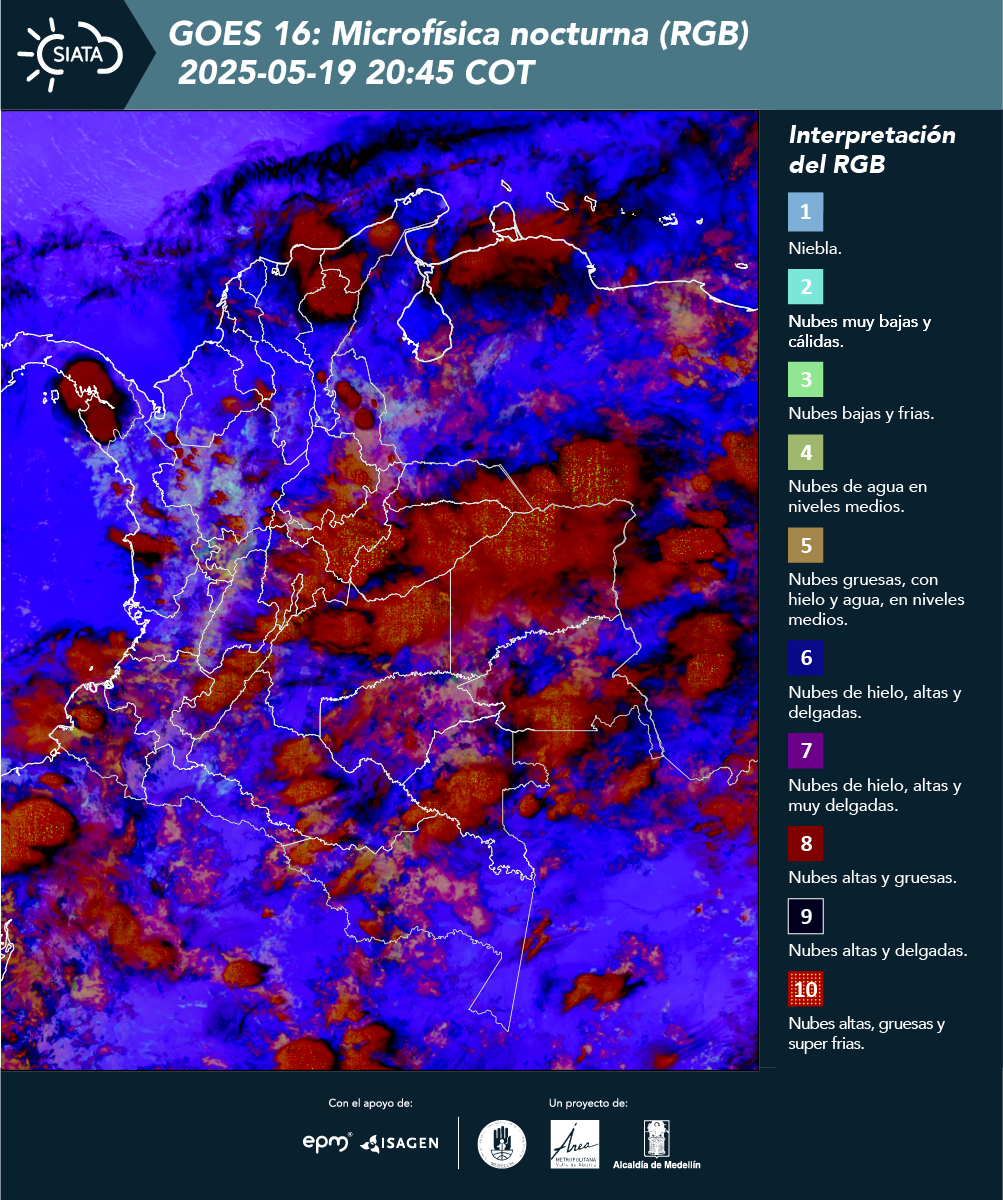Click the round seal emblem in footer
Image resolution: width=1003 pixels, height=1200 pixels.
point(502,1143)
